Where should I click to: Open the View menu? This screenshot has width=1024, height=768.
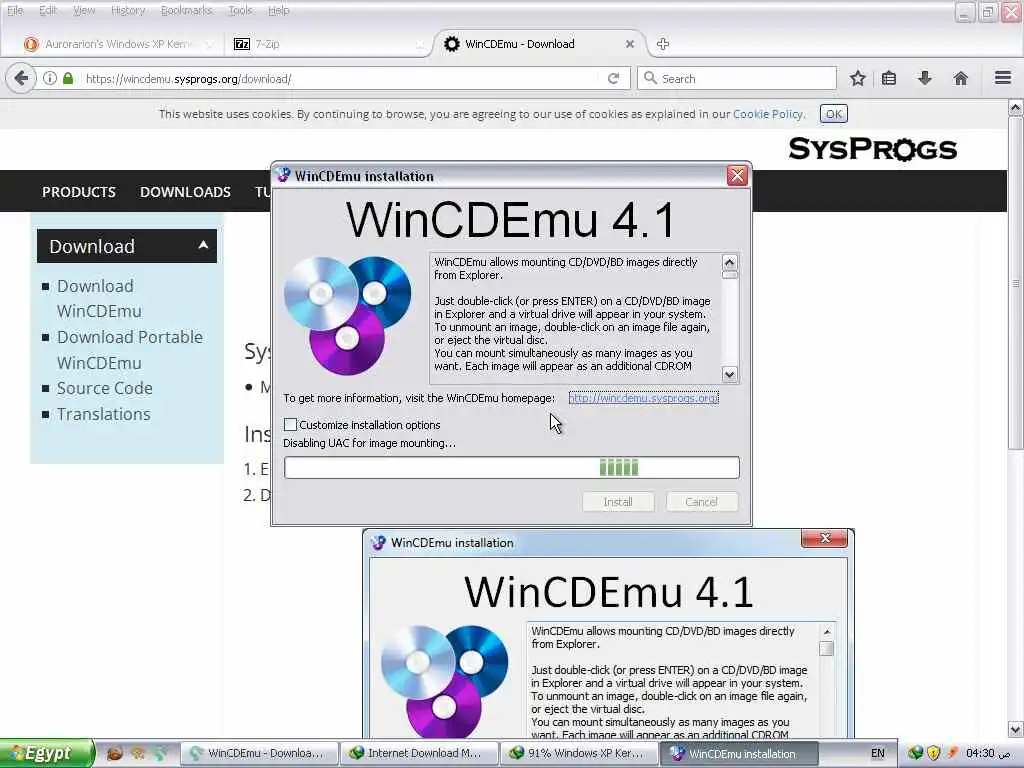click(x=84, y=10)
